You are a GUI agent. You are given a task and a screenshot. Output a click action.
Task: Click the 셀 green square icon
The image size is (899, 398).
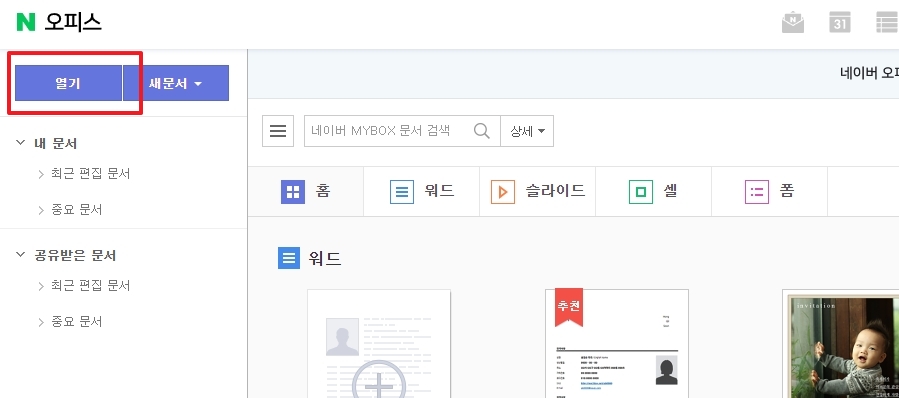click(641, 192)
